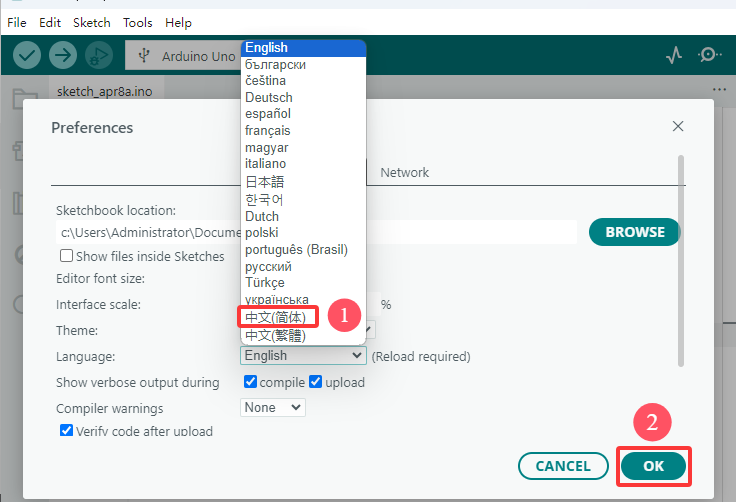
Task: Select 中文(简体) in the language list
Action: [303, 317]
